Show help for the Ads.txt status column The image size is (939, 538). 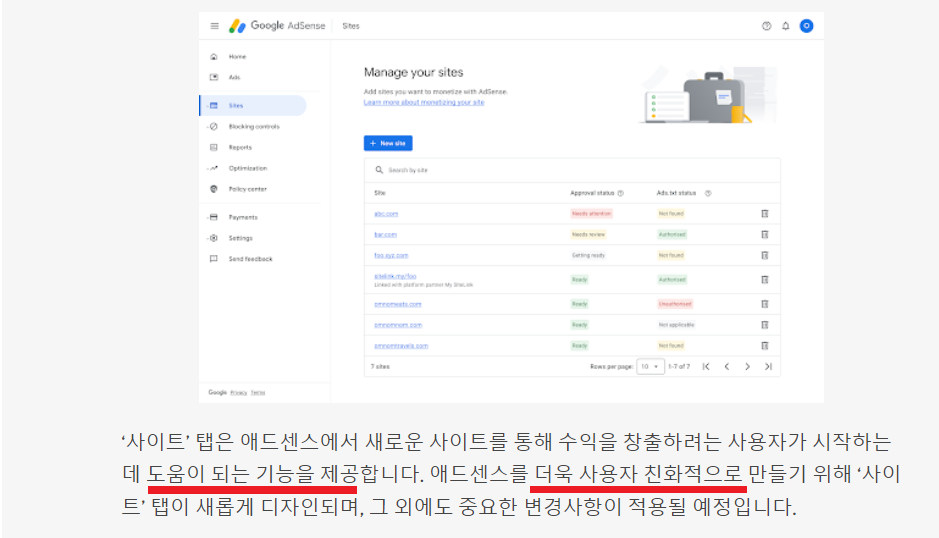708,193
